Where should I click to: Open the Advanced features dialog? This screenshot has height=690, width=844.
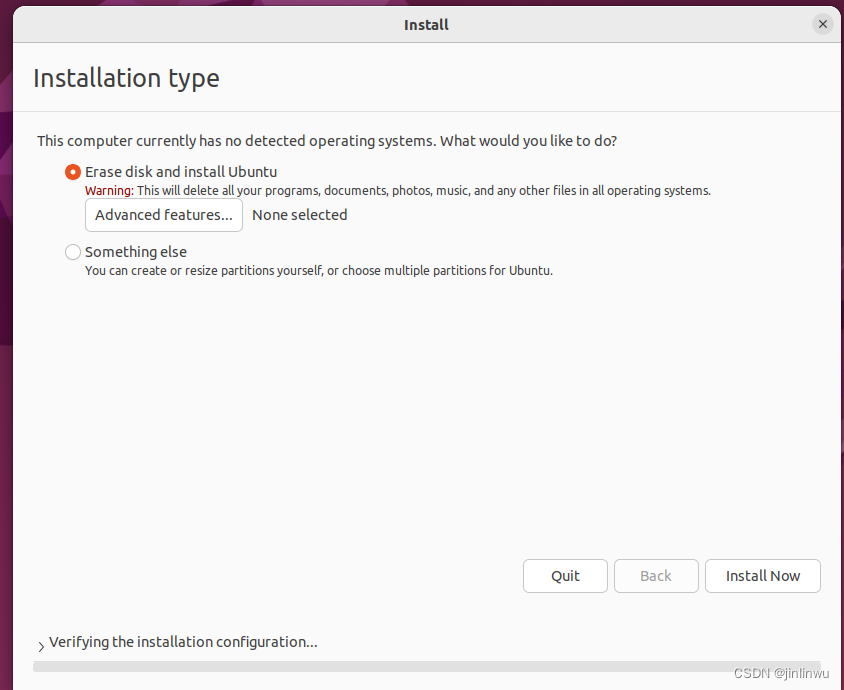point(163,215)
